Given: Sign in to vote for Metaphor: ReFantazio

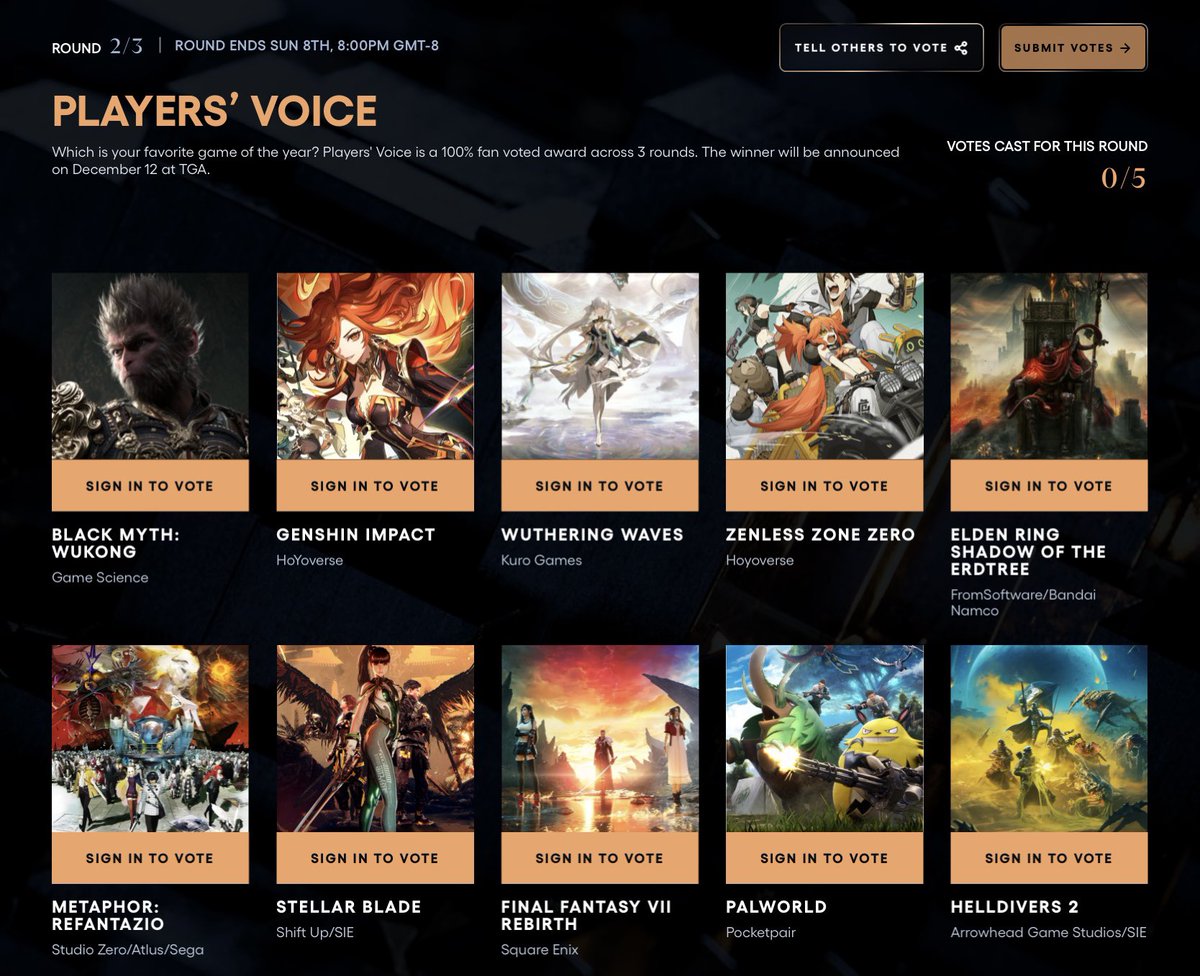Looking at the screenshot, I should tap(150, 858).
